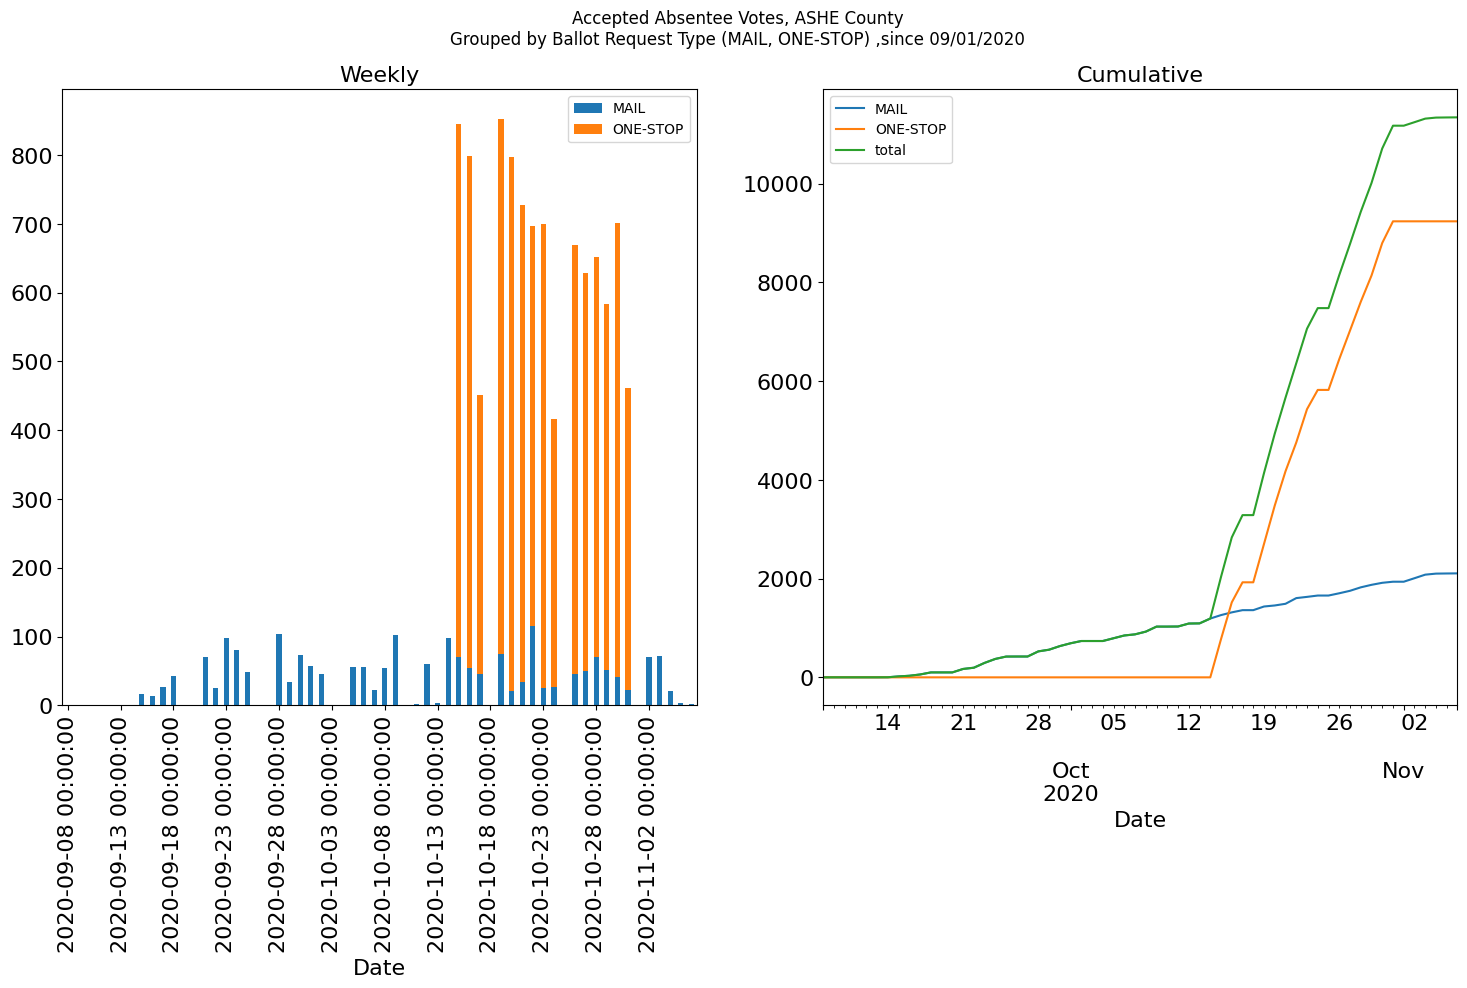
Task: Click the 'Date' axis label under Weekly chart
Action: pyautogui.click(x=379, y=967)
